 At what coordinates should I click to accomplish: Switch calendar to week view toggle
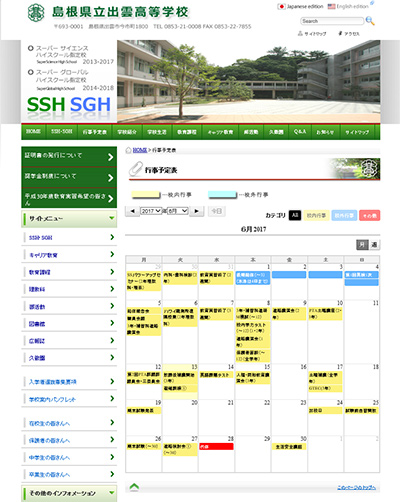[x=374, y=245]
